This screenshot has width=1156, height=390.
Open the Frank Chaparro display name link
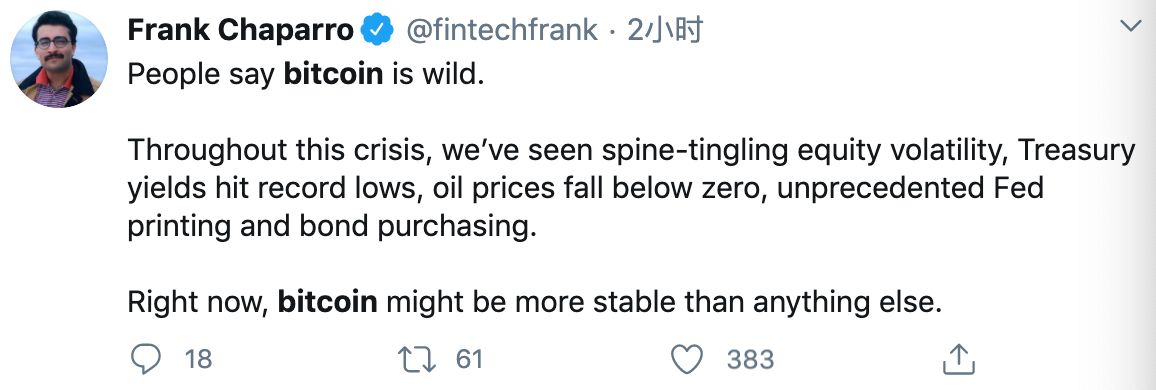[x=242, y=30]
